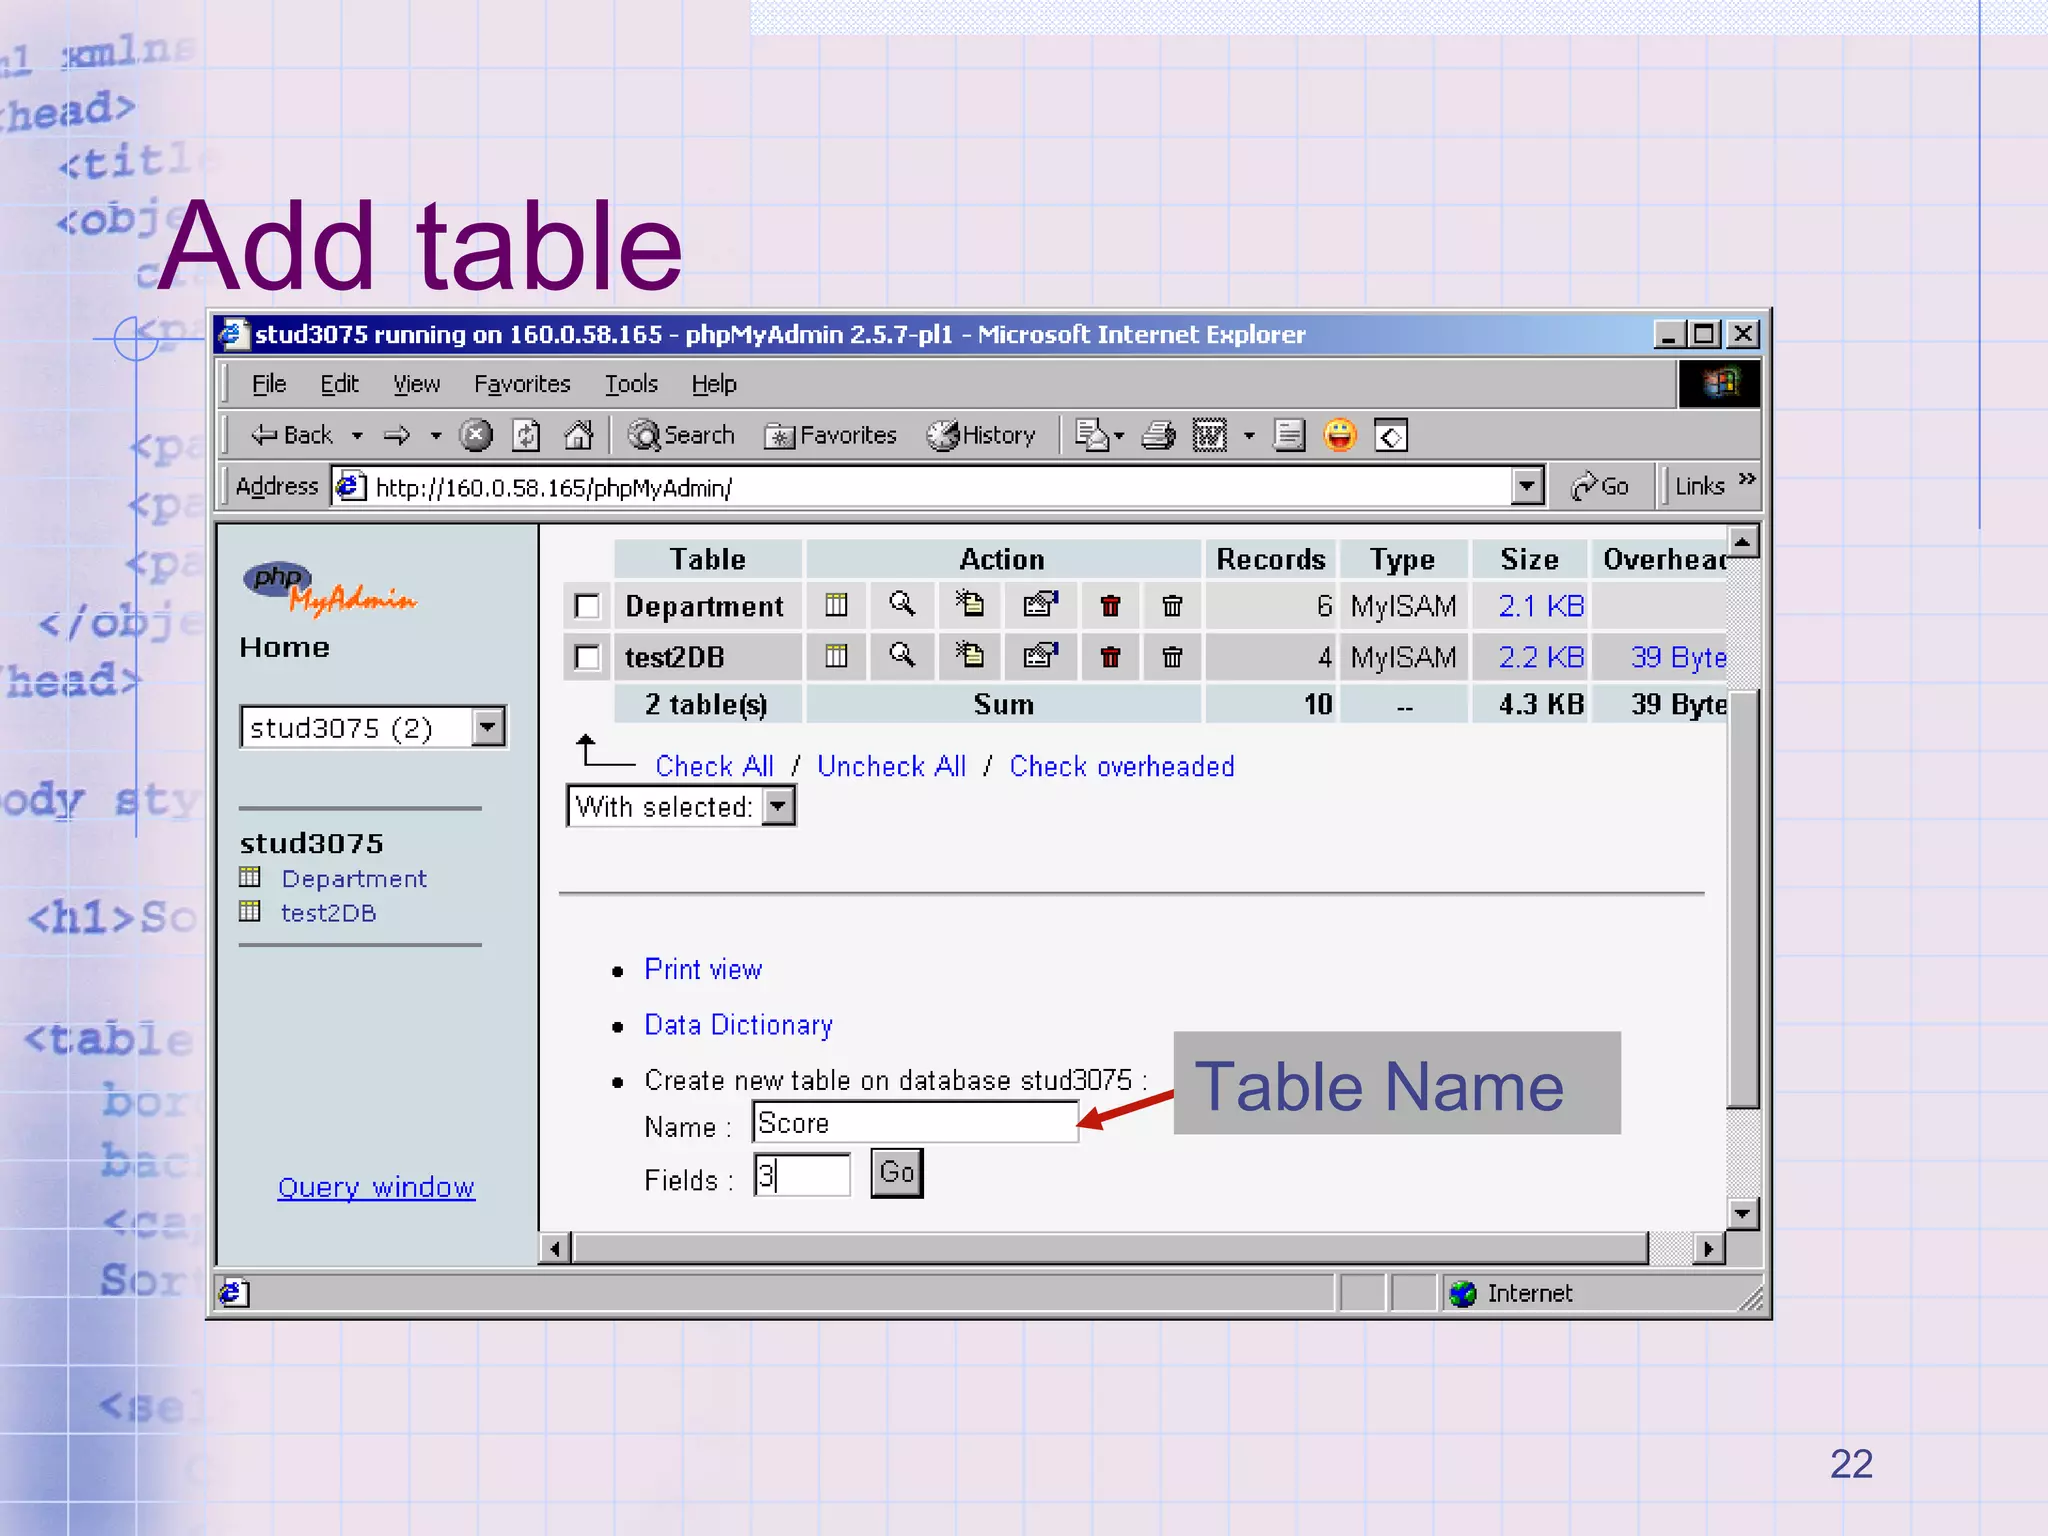Open the Favorites toolbar button
Image resolution: width=2048 pixels, height=1536 pixels.
830,435
